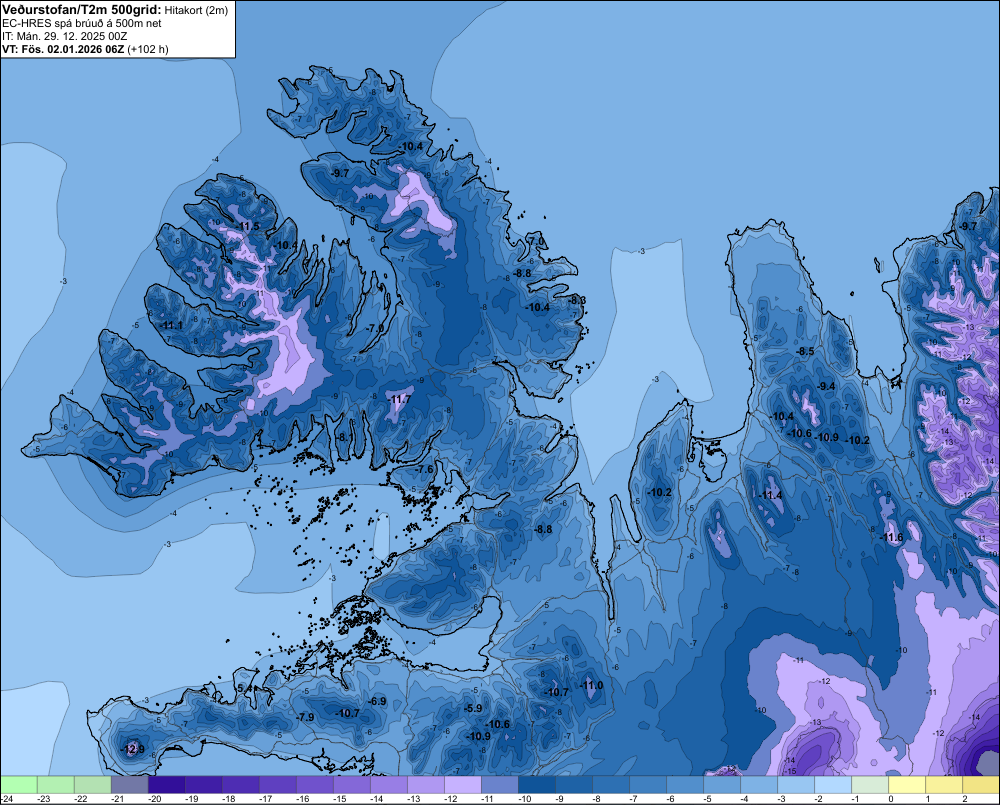Click the legend scale label '-16'
Viewport: 1000px width, 805px height.
(303, 799)
